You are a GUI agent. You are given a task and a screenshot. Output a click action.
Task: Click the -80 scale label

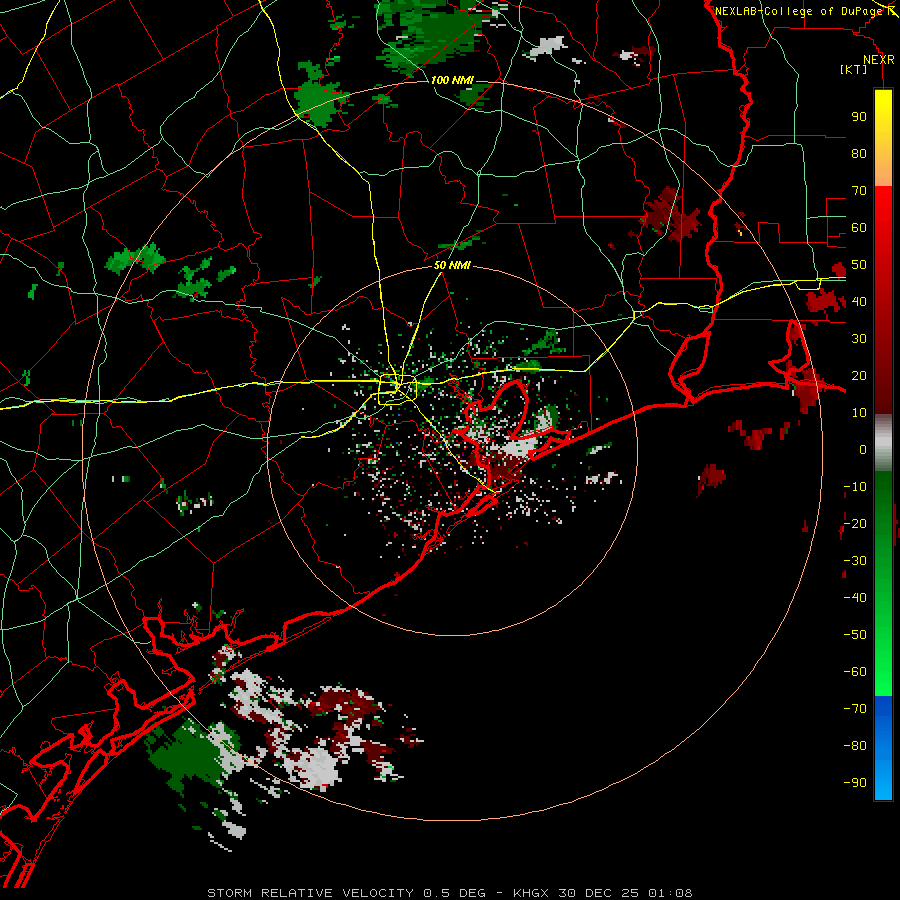pyautogui.click(x=855, y=746)
